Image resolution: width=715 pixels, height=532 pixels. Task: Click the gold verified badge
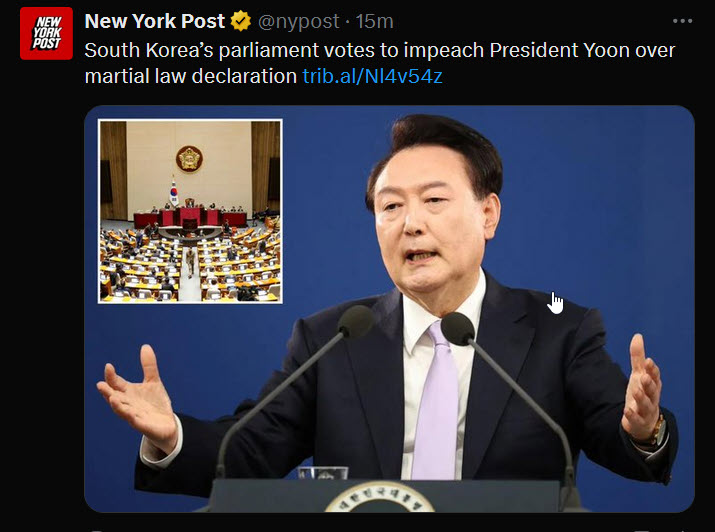(241, 21)
